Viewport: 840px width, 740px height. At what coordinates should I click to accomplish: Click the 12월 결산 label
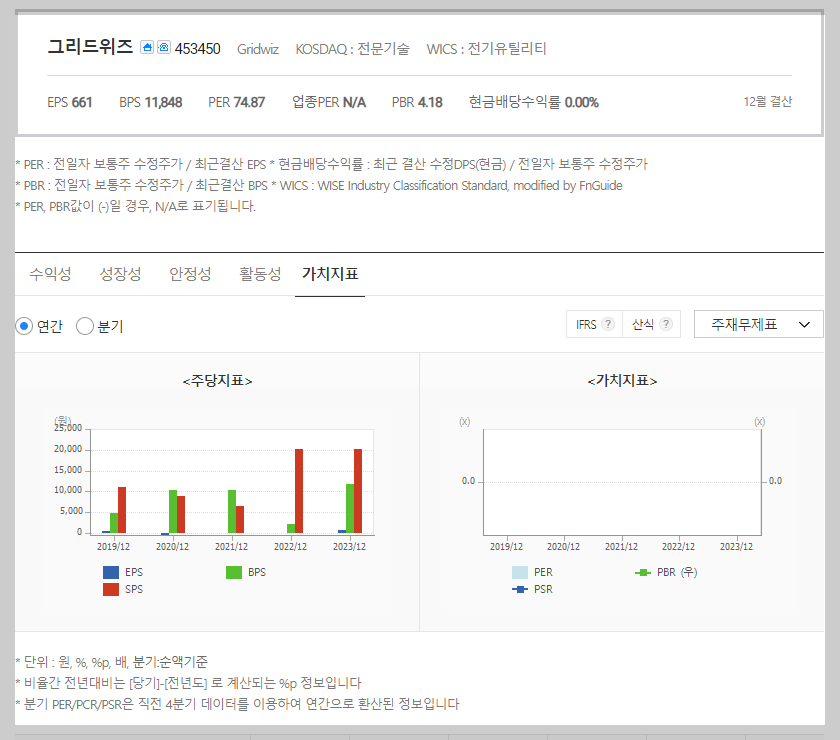pos(768,101)
